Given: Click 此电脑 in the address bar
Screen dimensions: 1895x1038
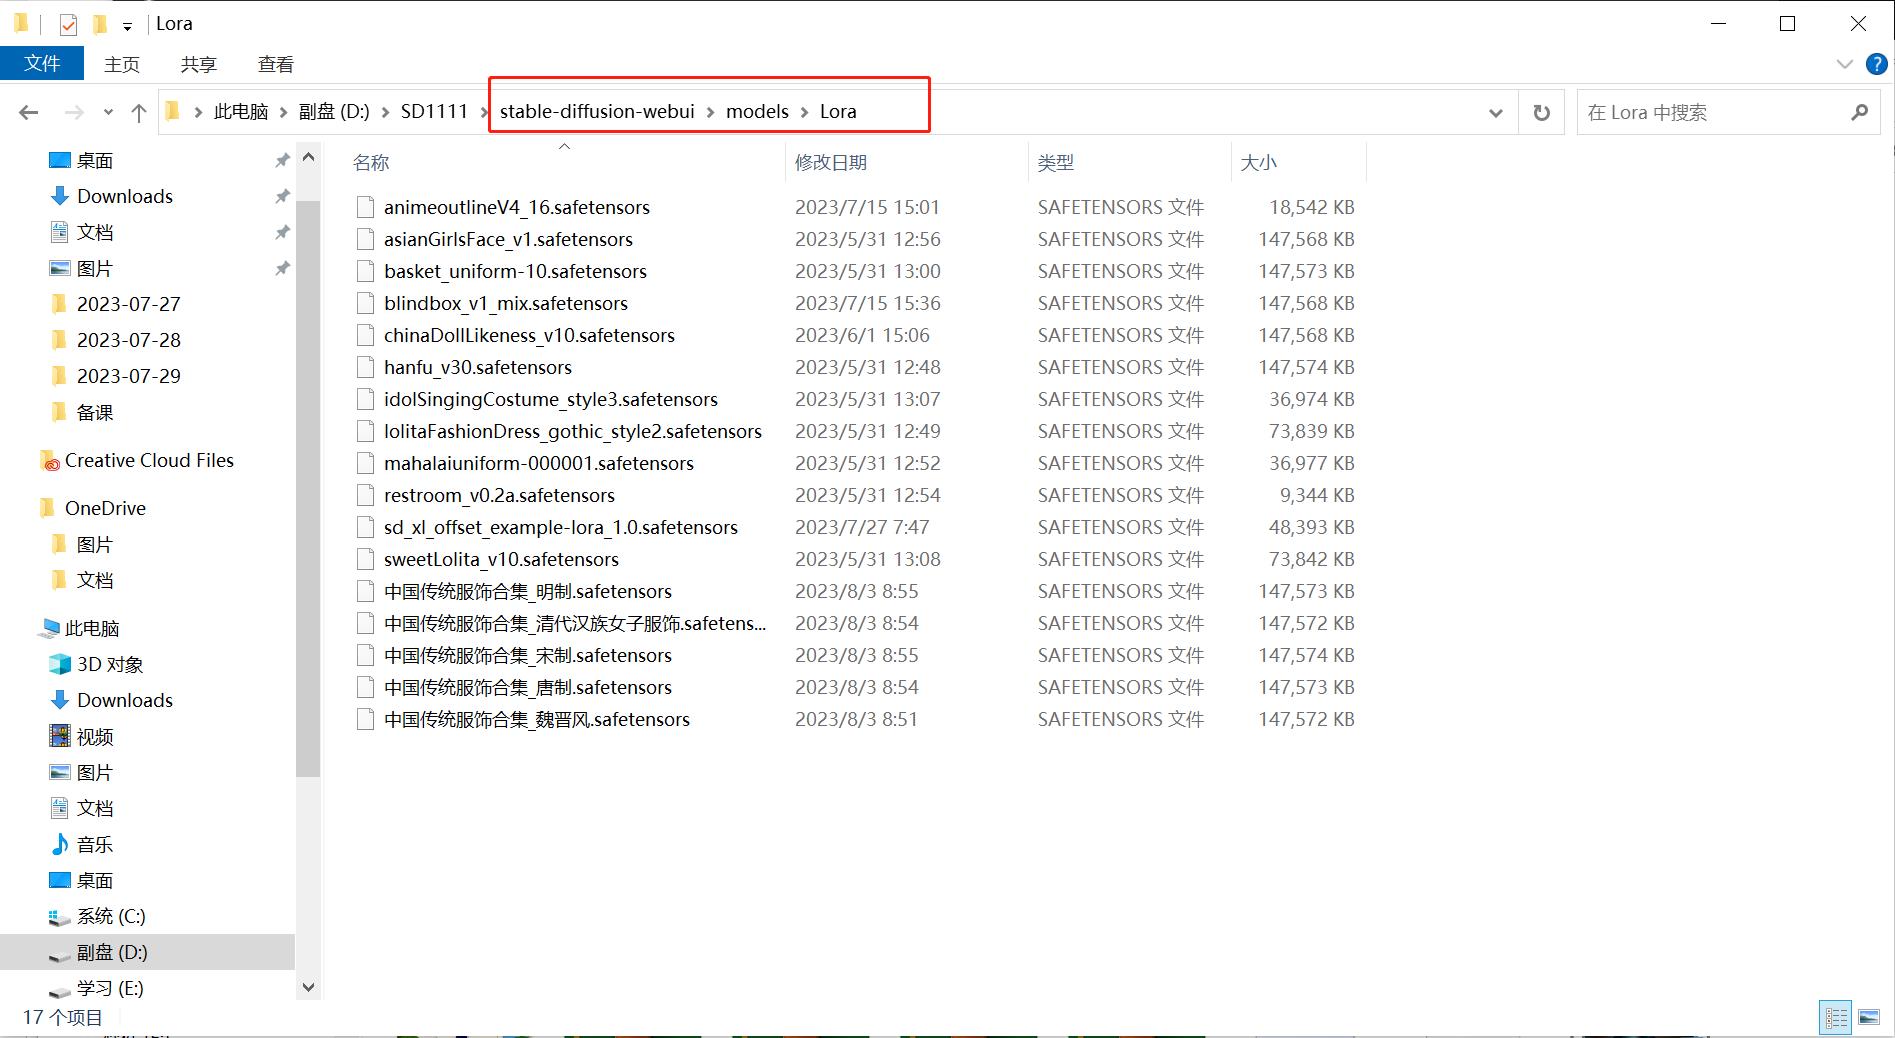Looking at the screenshot, I should pos(241,112).
